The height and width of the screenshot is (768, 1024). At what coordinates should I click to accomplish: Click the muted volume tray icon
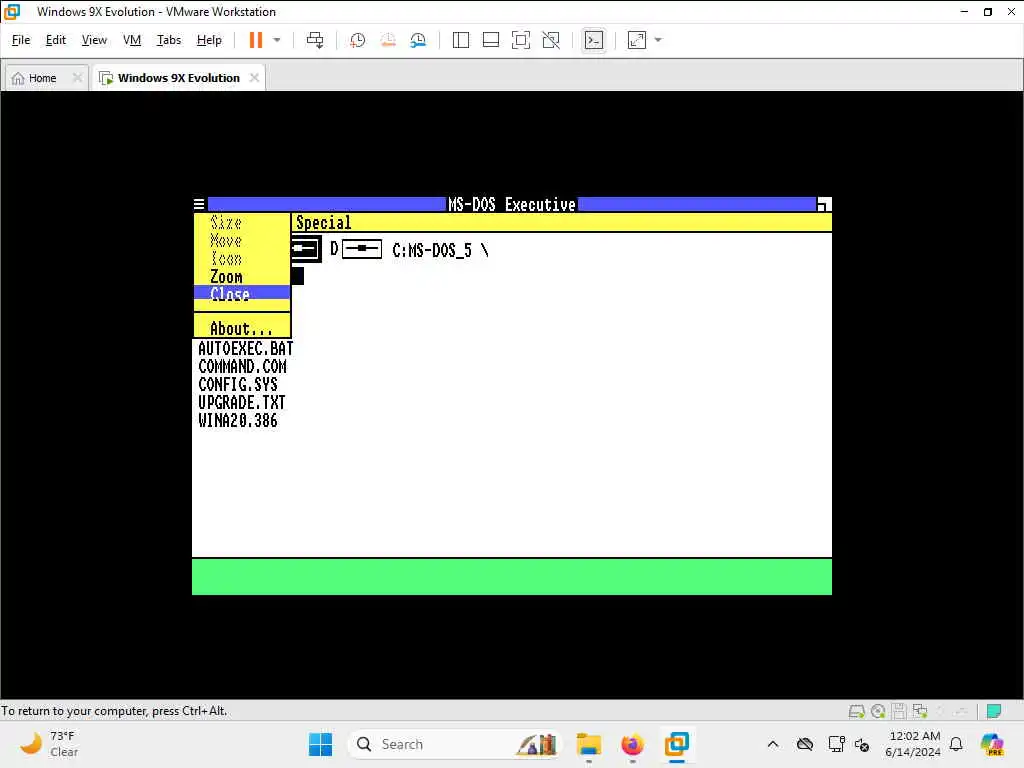tap(861, 744)
